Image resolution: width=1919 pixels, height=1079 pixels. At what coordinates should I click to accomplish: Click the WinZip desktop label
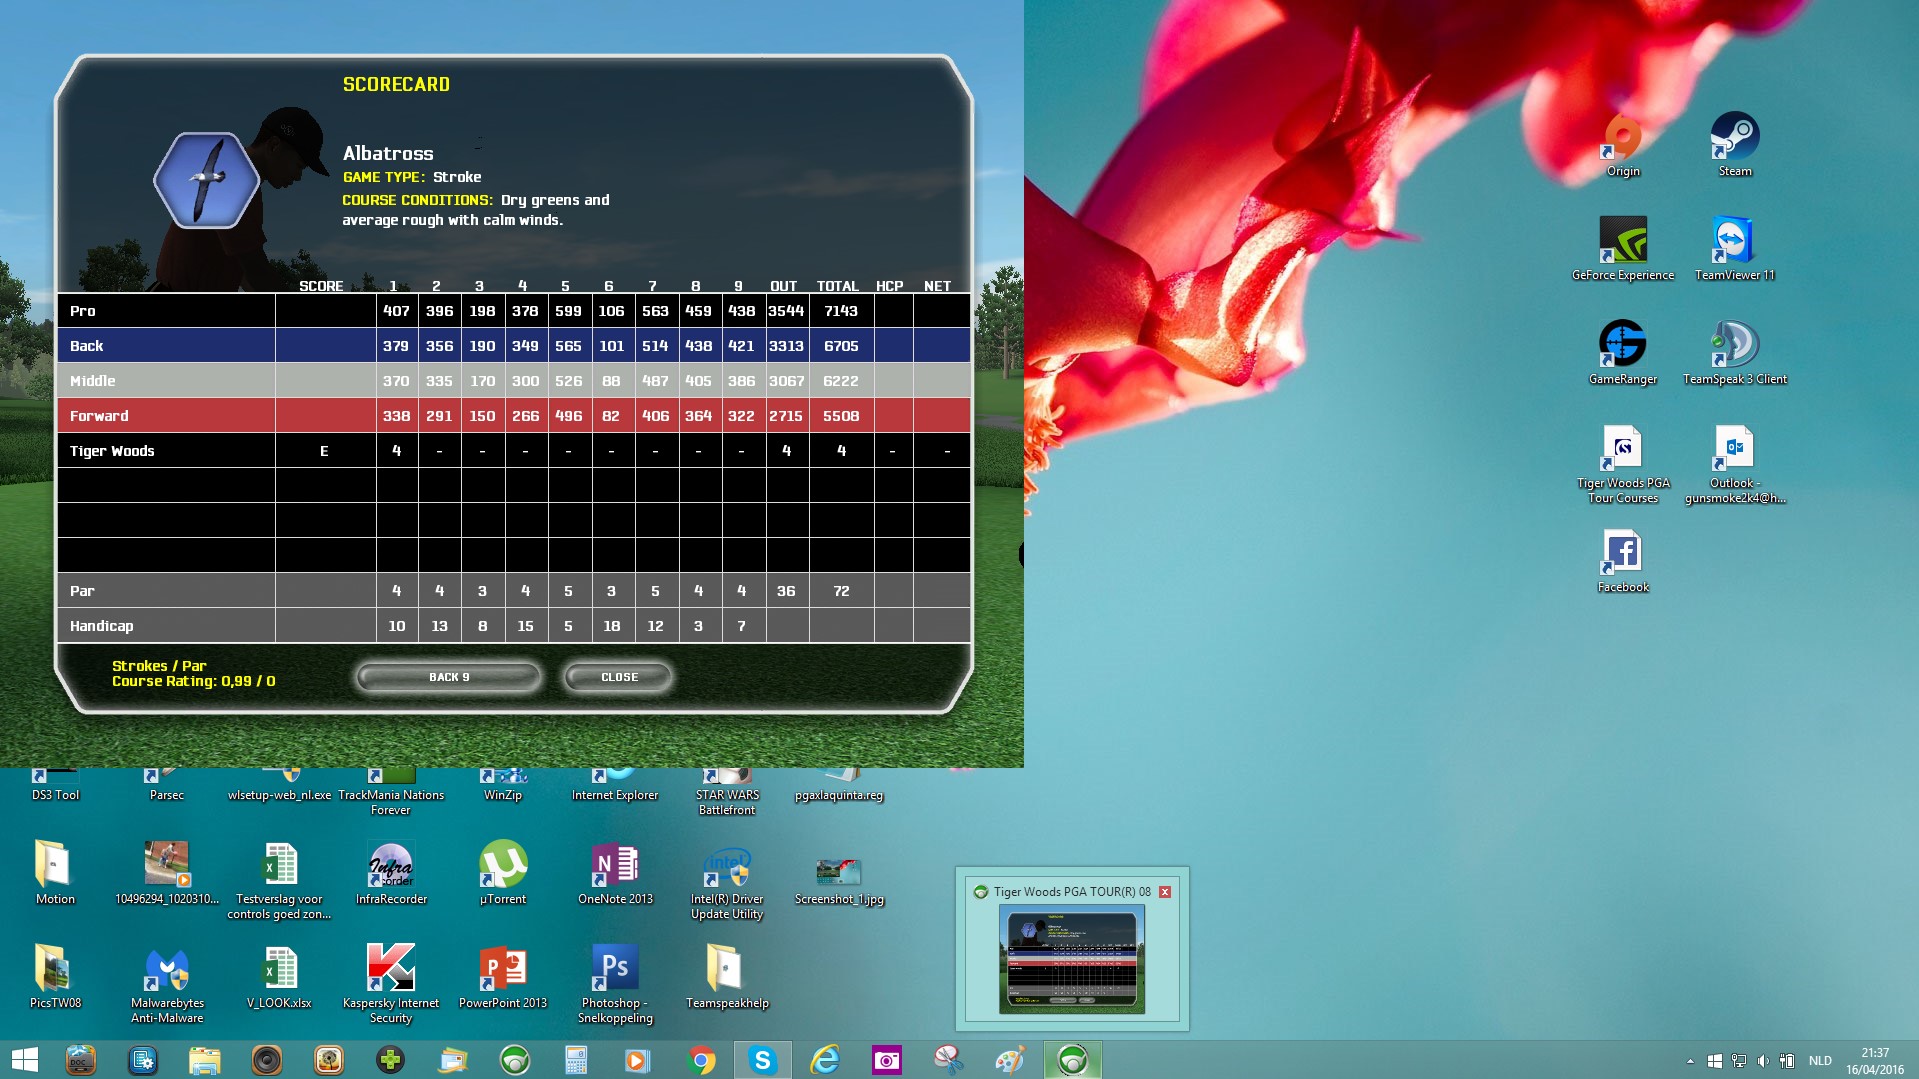pos(503,795)
